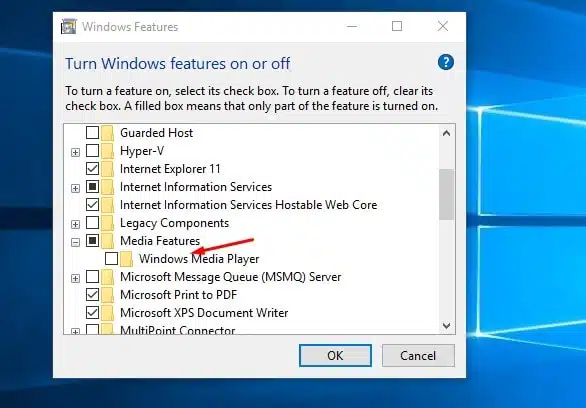Check the Windows Media Player checkbox
The image size is (586, 408).
[x=111, y=259]
